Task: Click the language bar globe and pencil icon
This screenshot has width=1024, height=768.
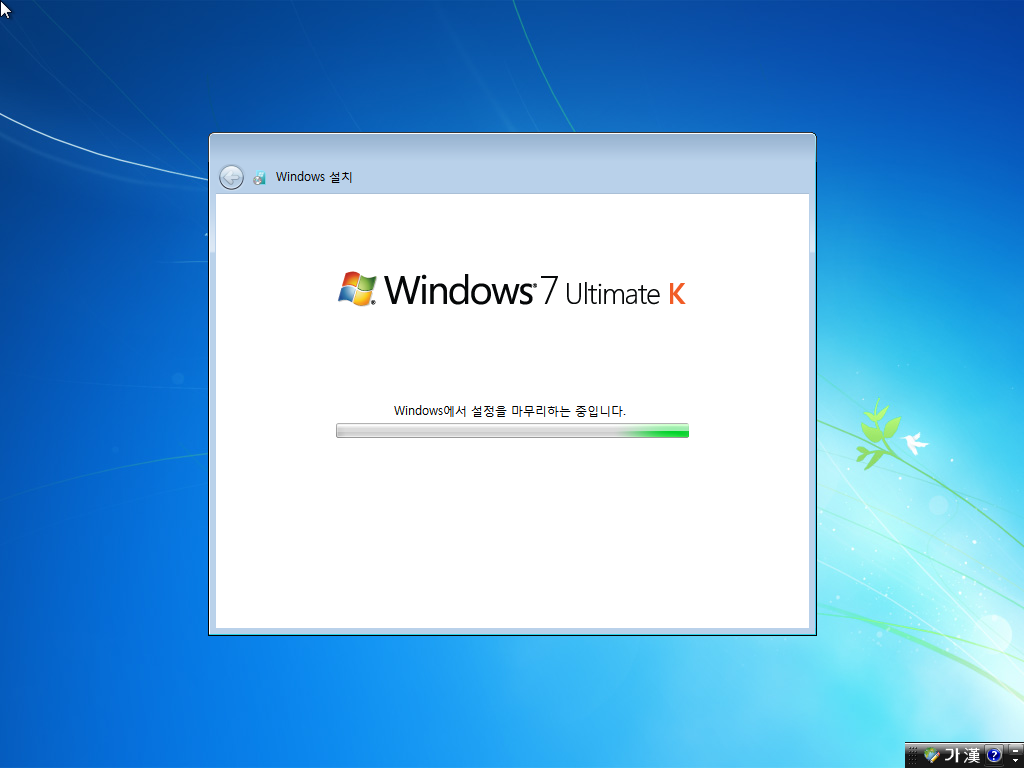Action: click(x=932, y=755)
